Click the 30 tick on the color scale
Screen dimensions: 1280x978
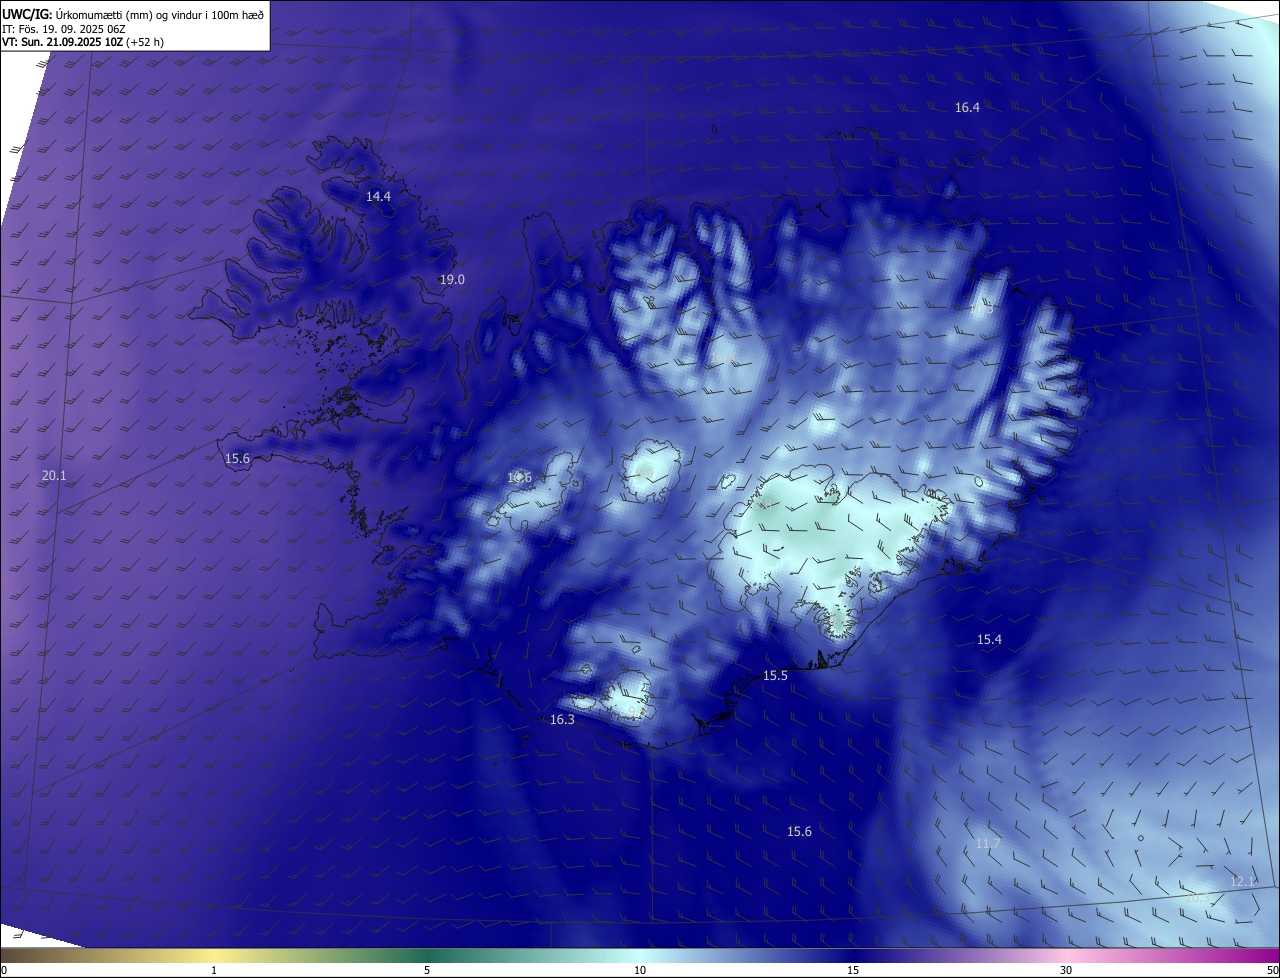[x=1066, y=970]
